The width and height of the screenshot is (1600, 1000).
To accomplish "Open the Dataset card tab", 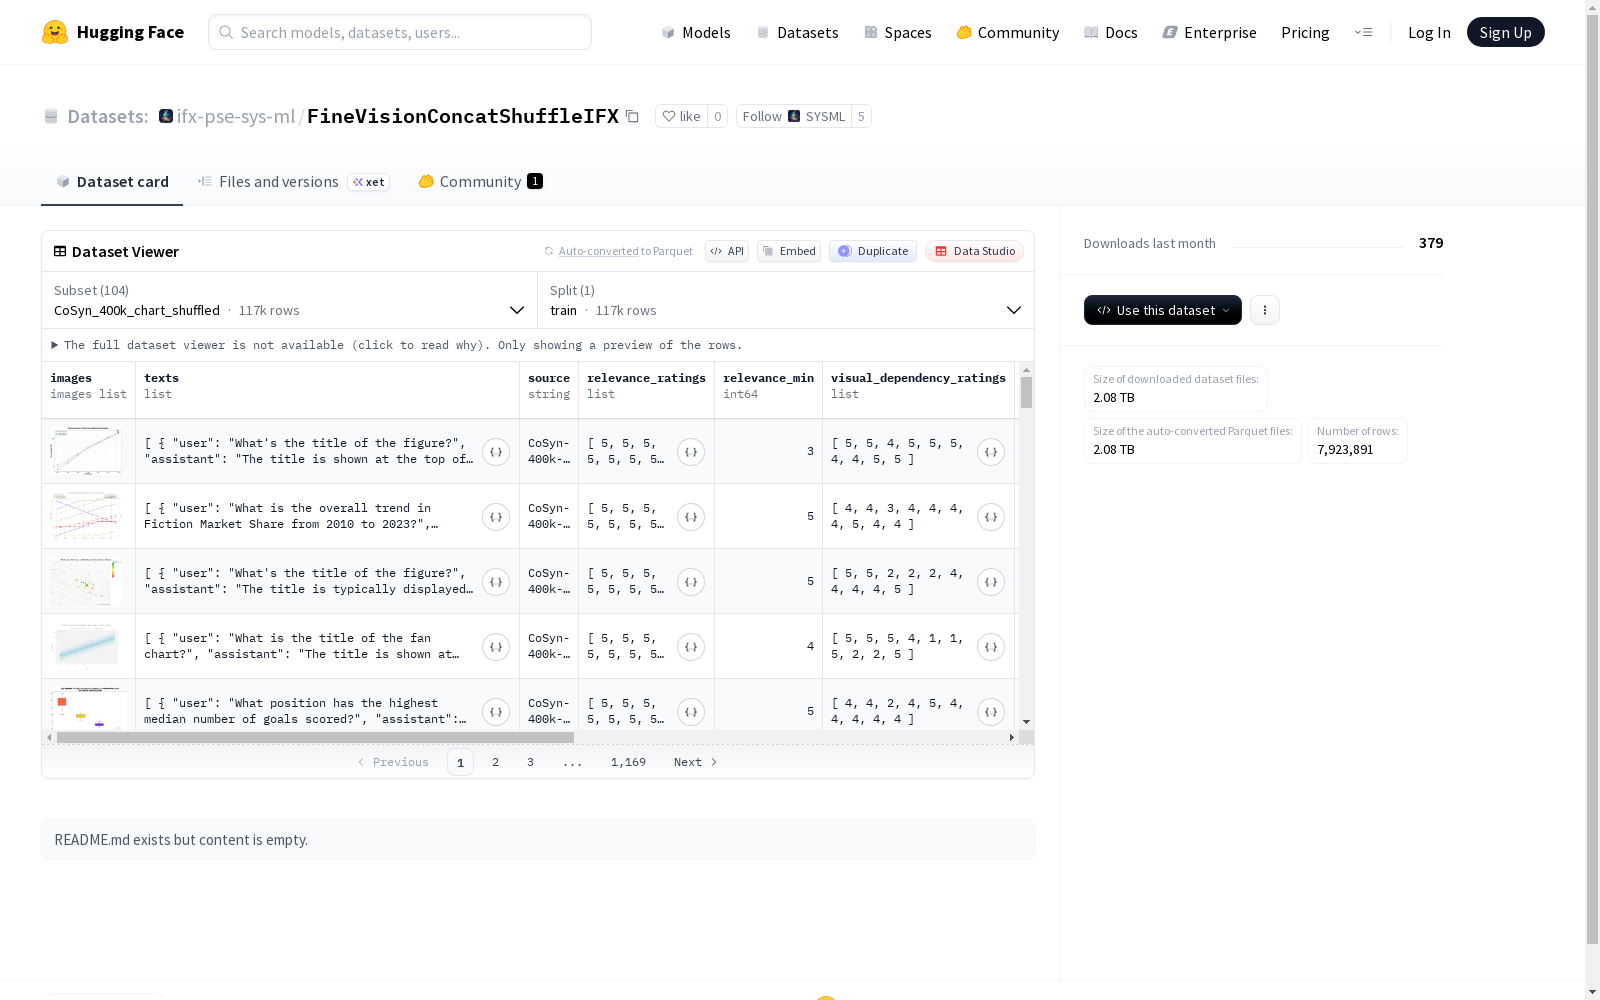I will coord(112,181).
